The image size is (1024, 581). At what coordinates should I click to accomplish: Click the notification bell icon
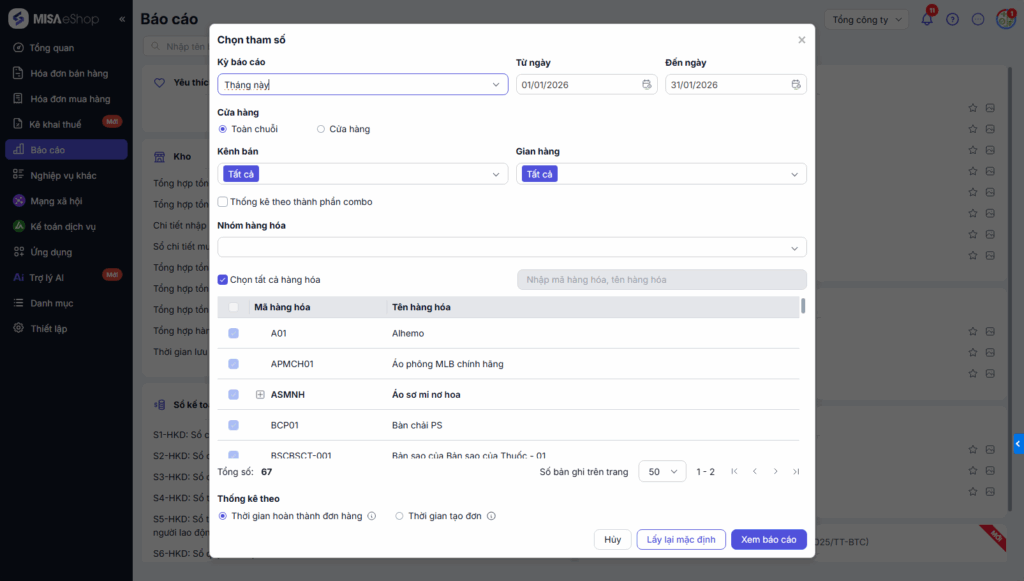[x=927, y=19]
